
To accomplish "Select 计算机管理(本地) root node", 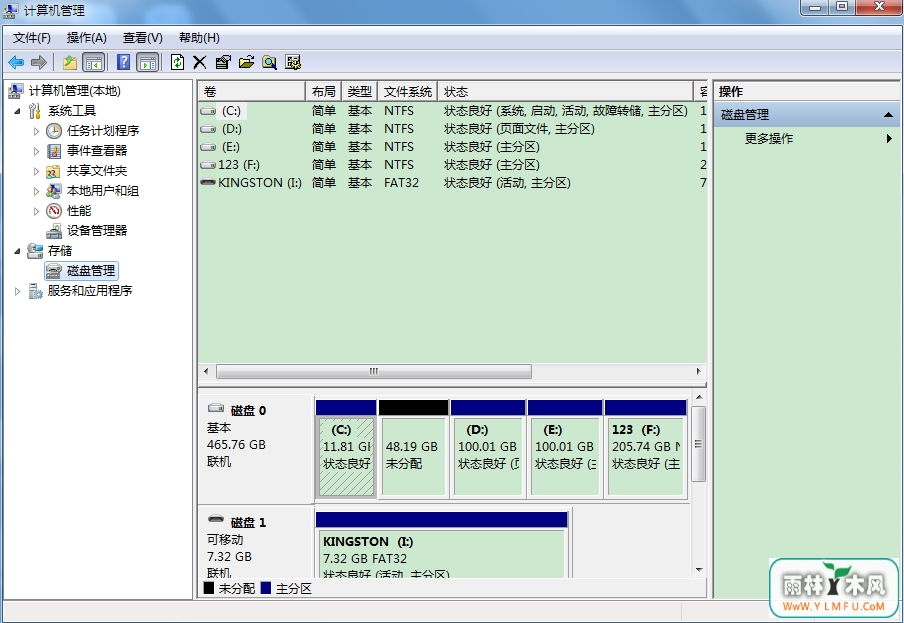I will tap(74, 90).
